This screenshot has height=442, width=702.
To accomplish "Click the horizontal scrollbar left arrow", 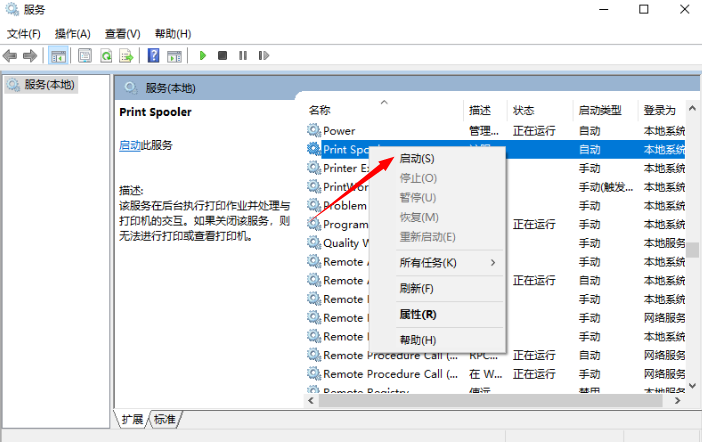I will 311,401.
